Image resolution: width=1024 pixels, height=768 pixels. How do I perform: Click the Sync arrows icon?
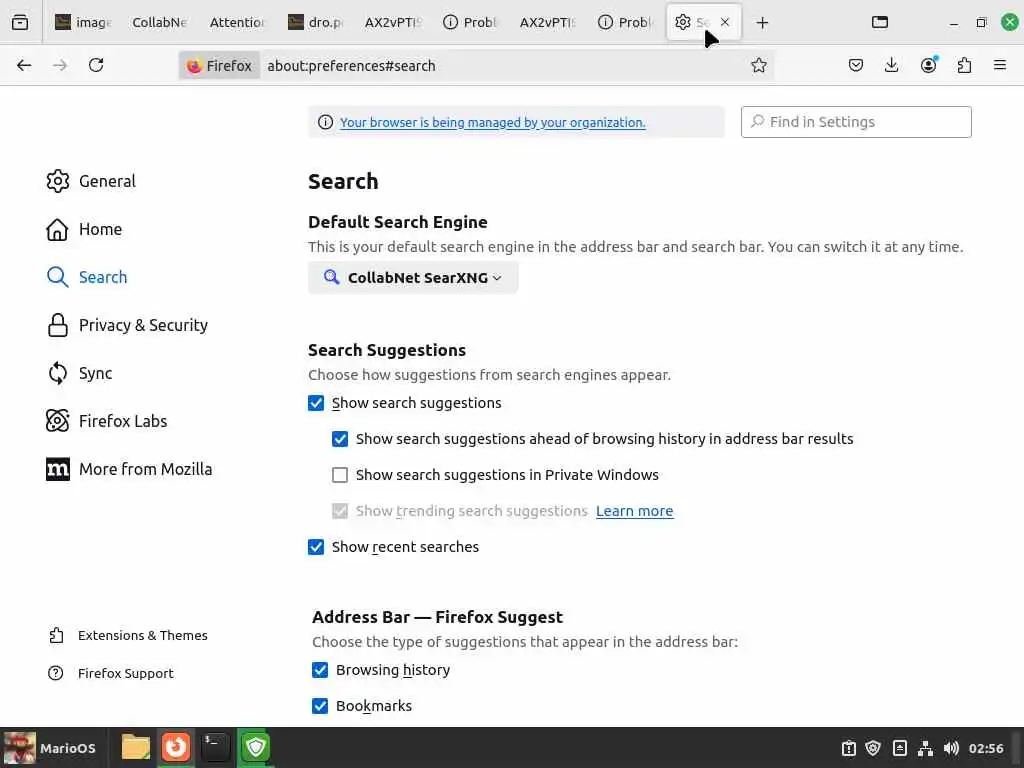(57, 373)
